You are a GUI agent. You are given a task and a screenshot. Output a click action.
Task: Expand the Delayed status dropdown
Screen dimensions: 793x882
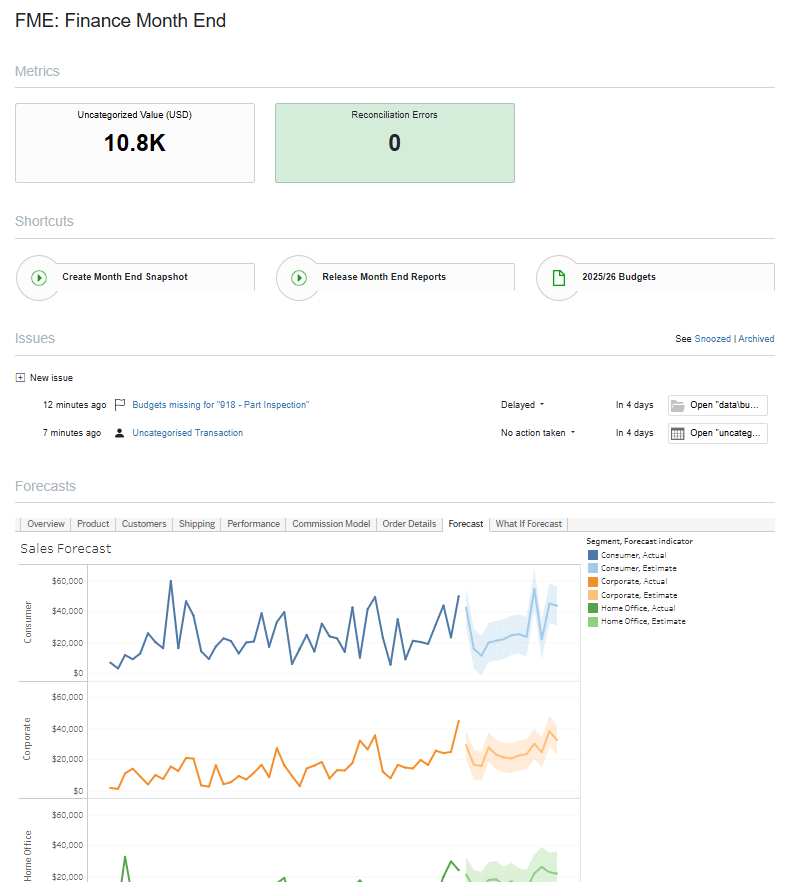tap(542, 404)
